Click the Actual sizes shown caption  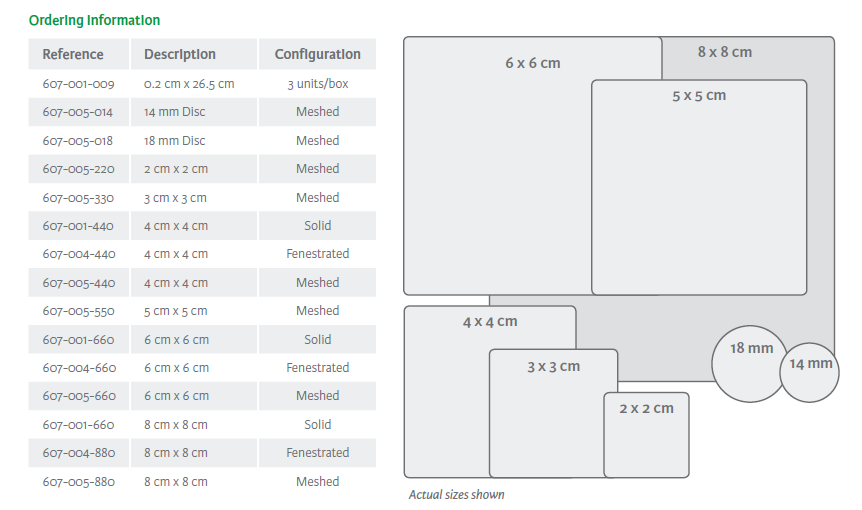pos(456,495)
